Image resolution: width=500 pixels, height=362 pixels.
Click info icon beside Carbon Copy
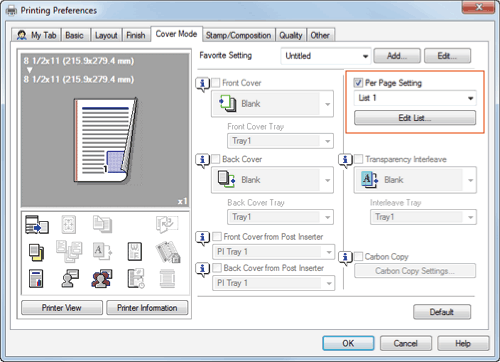pos(345,258)
